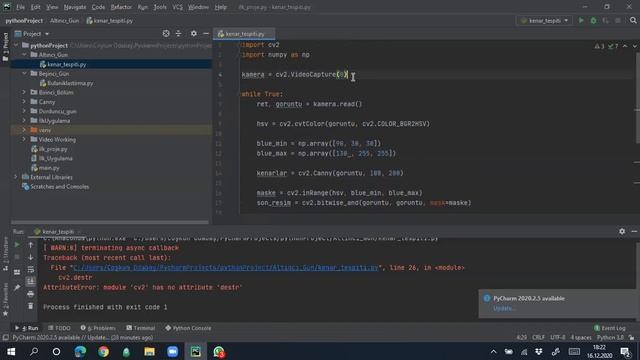Open the TODO tool window tab
The width and height of the screenshot is (640, 360).
point(60,328)
